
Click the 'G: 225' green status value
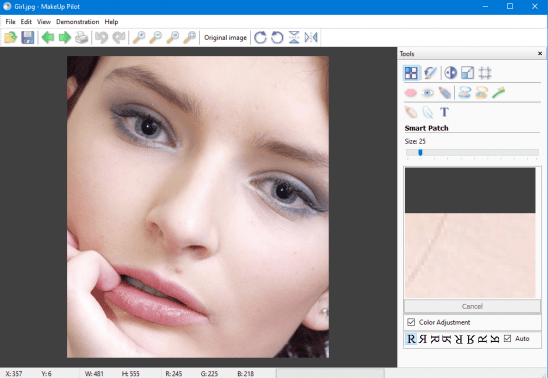[209, 374]
